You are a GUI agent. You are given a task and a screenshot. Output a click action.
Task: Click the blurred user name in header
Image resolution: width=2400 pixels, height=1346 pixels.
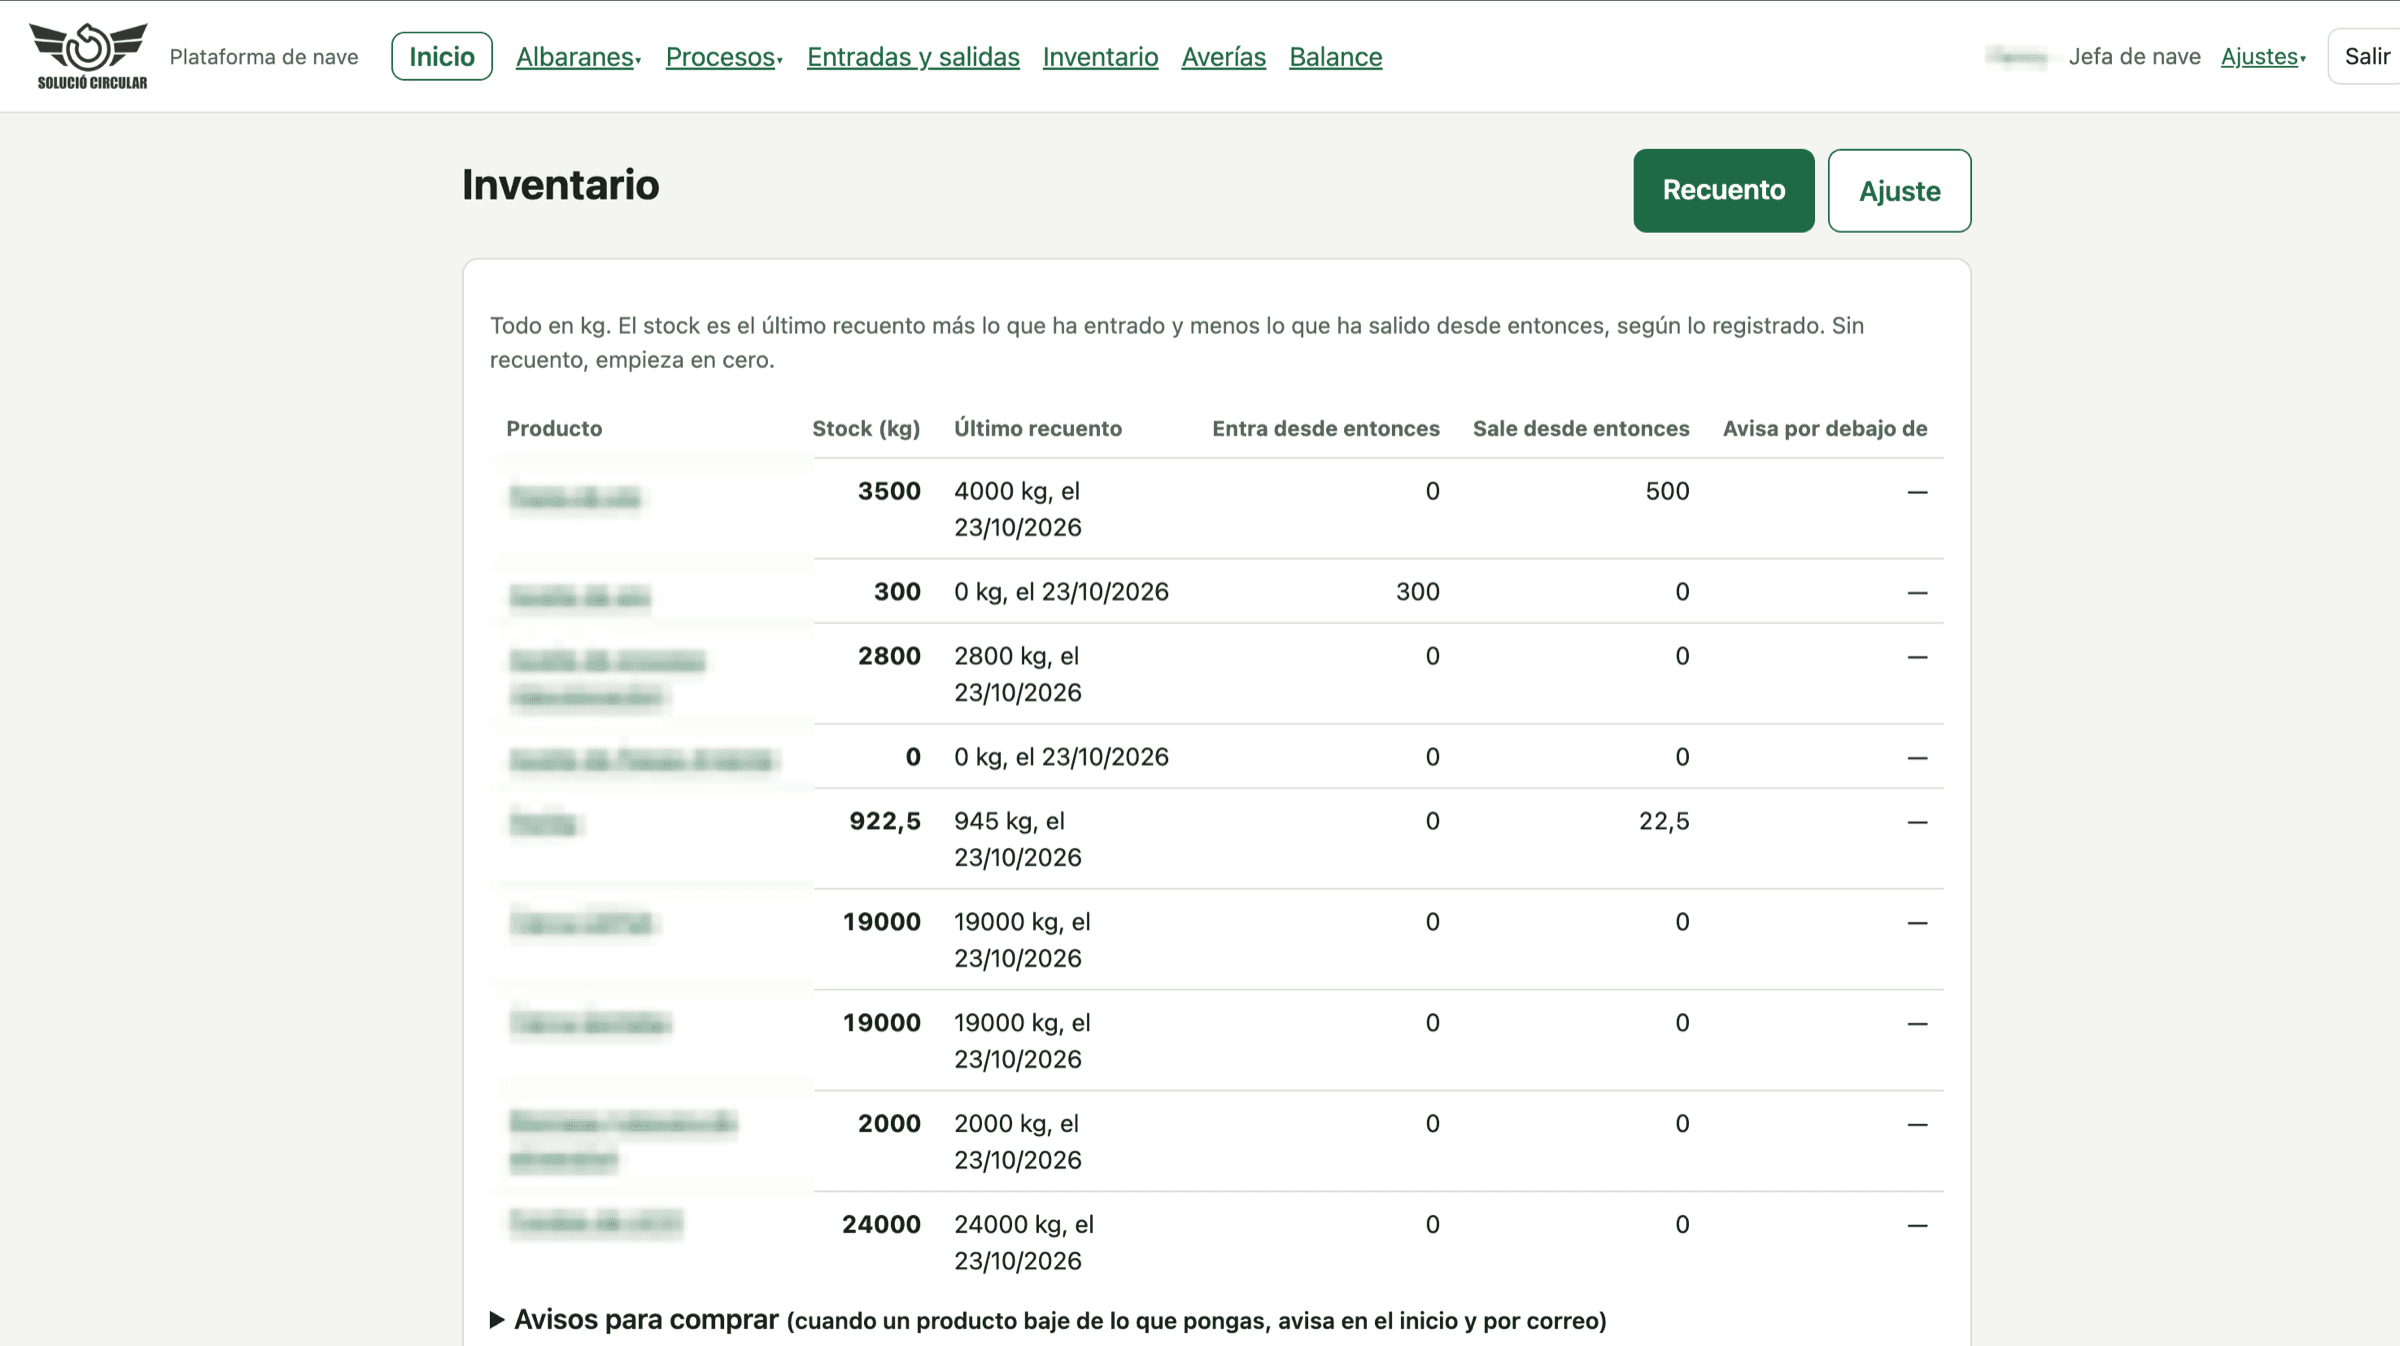2017,57
